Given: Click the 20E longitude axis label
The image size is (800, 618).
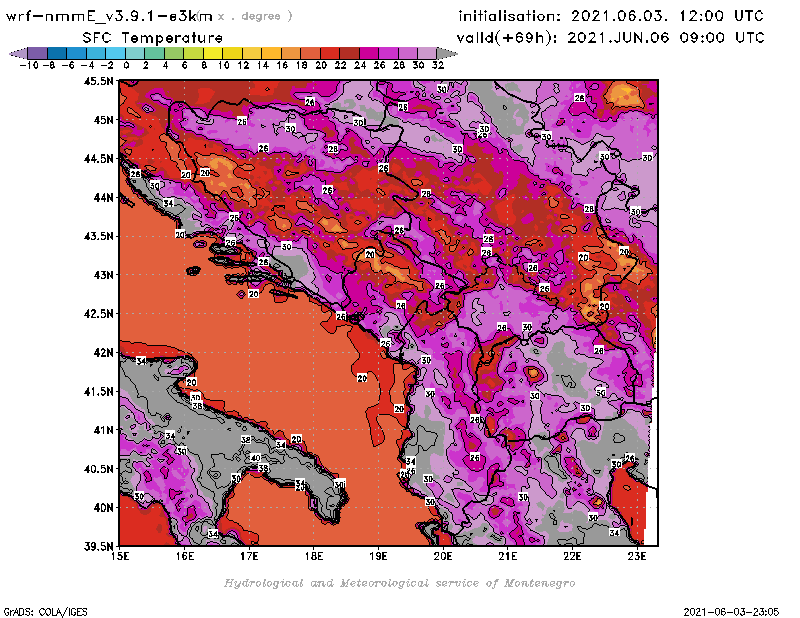Looking at the screenshot, I should [443, 556].
